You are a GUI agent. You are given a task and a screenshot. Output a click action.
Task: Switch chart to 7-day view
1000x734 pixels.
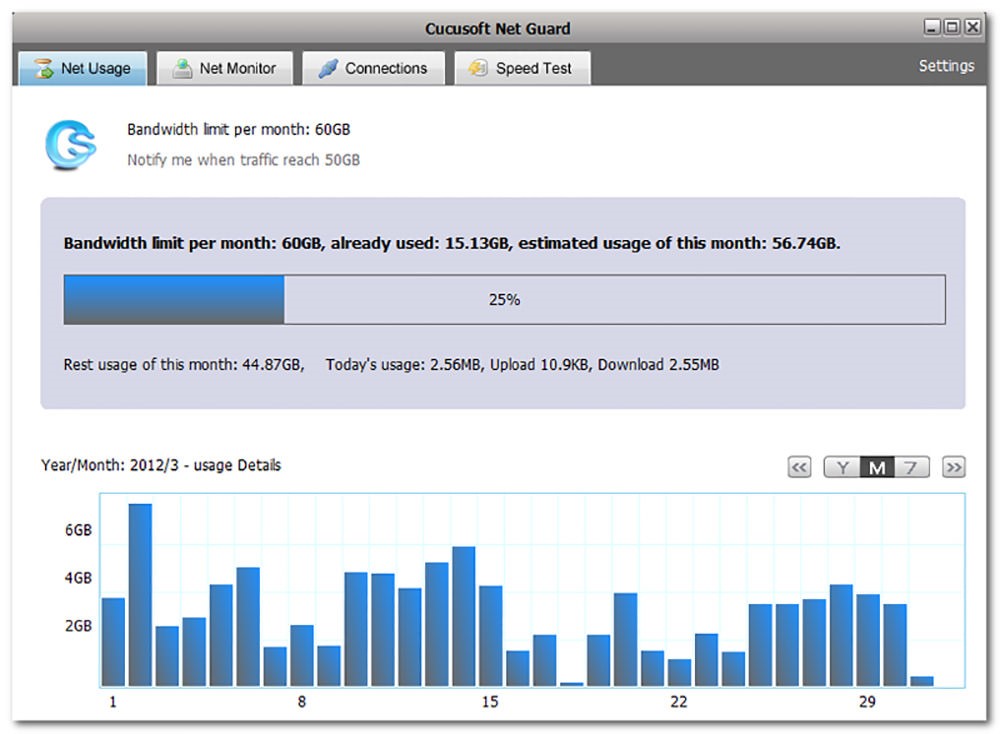pyautogui.click(x=911, y=467)
